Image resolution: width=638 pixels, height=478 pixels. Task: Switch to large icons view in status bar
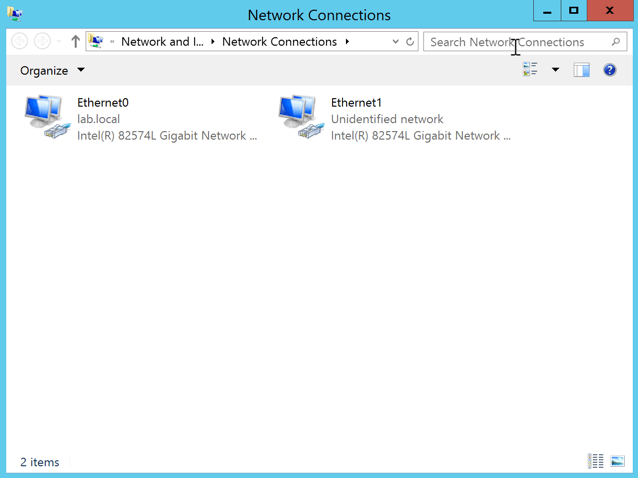tap(617, 461)
